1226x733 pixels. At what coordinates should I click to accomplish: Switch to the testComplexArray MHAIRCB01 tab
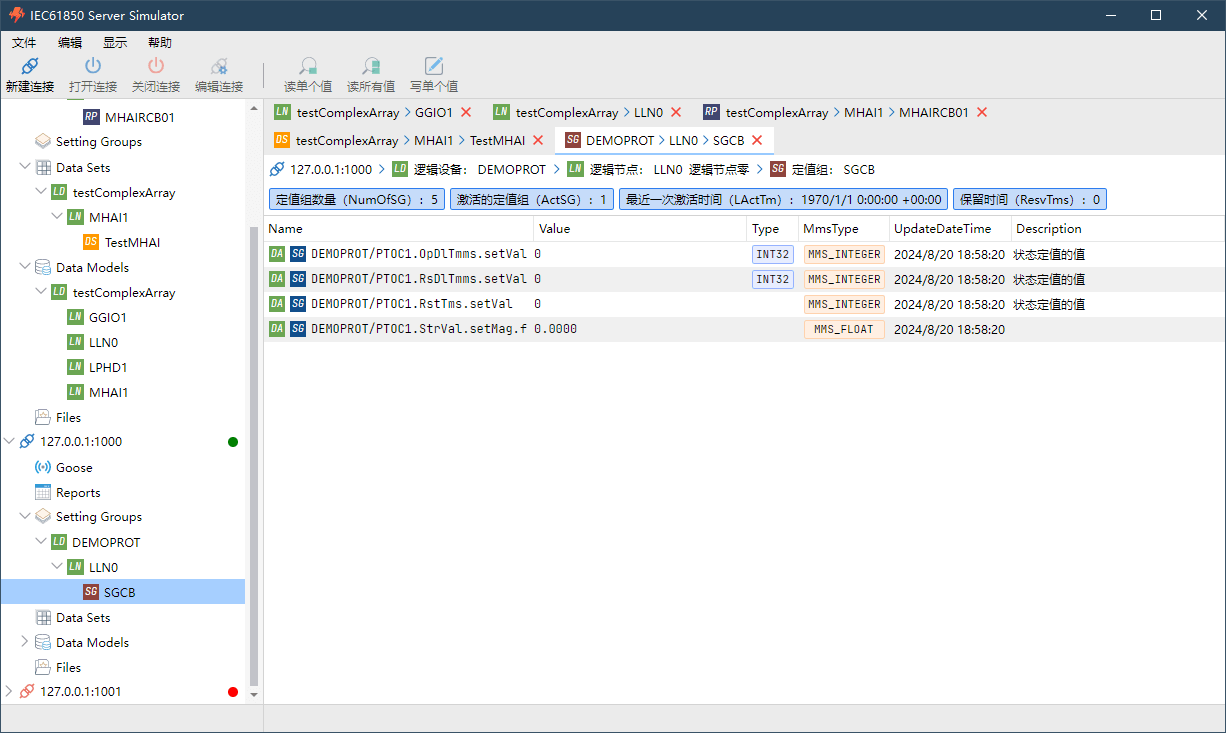point(846,113)
